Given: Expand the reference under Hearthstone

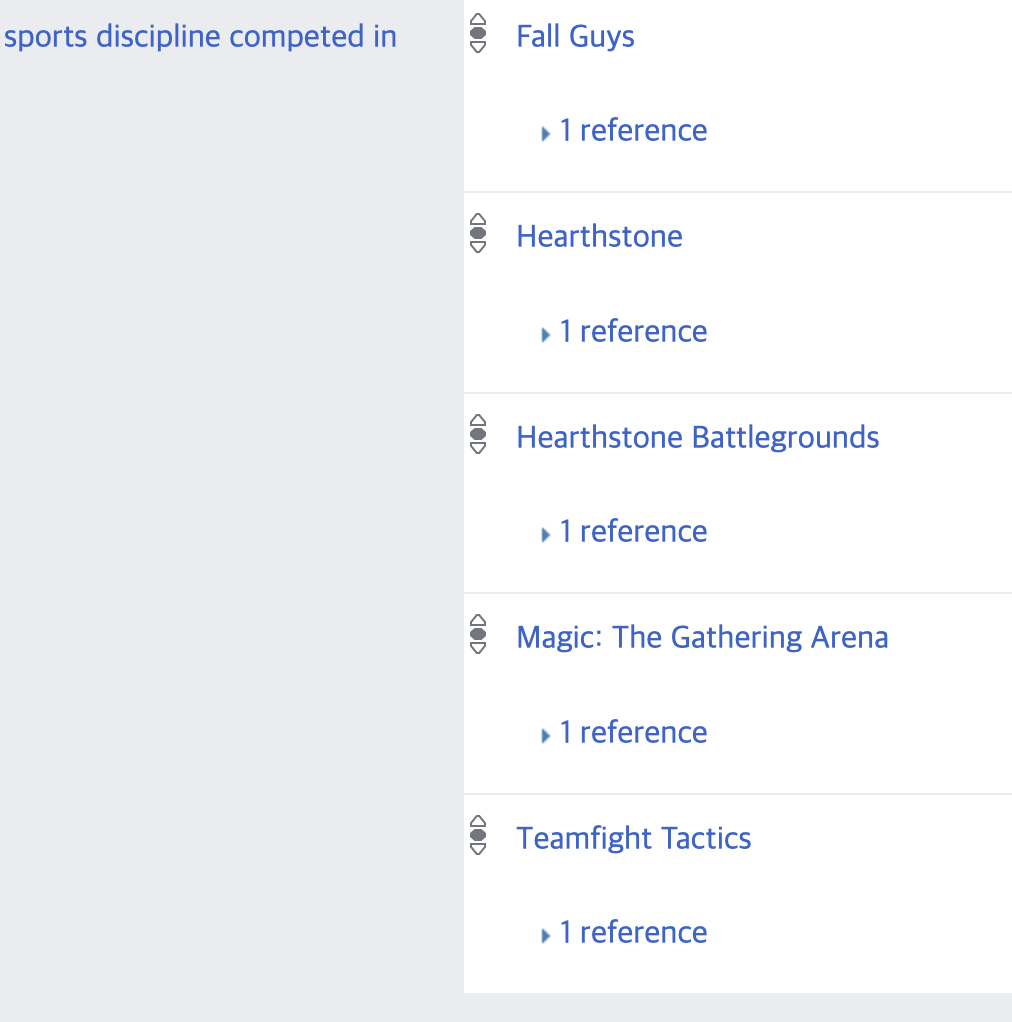Looking at the screenshot, I should (x=632, y=332).
